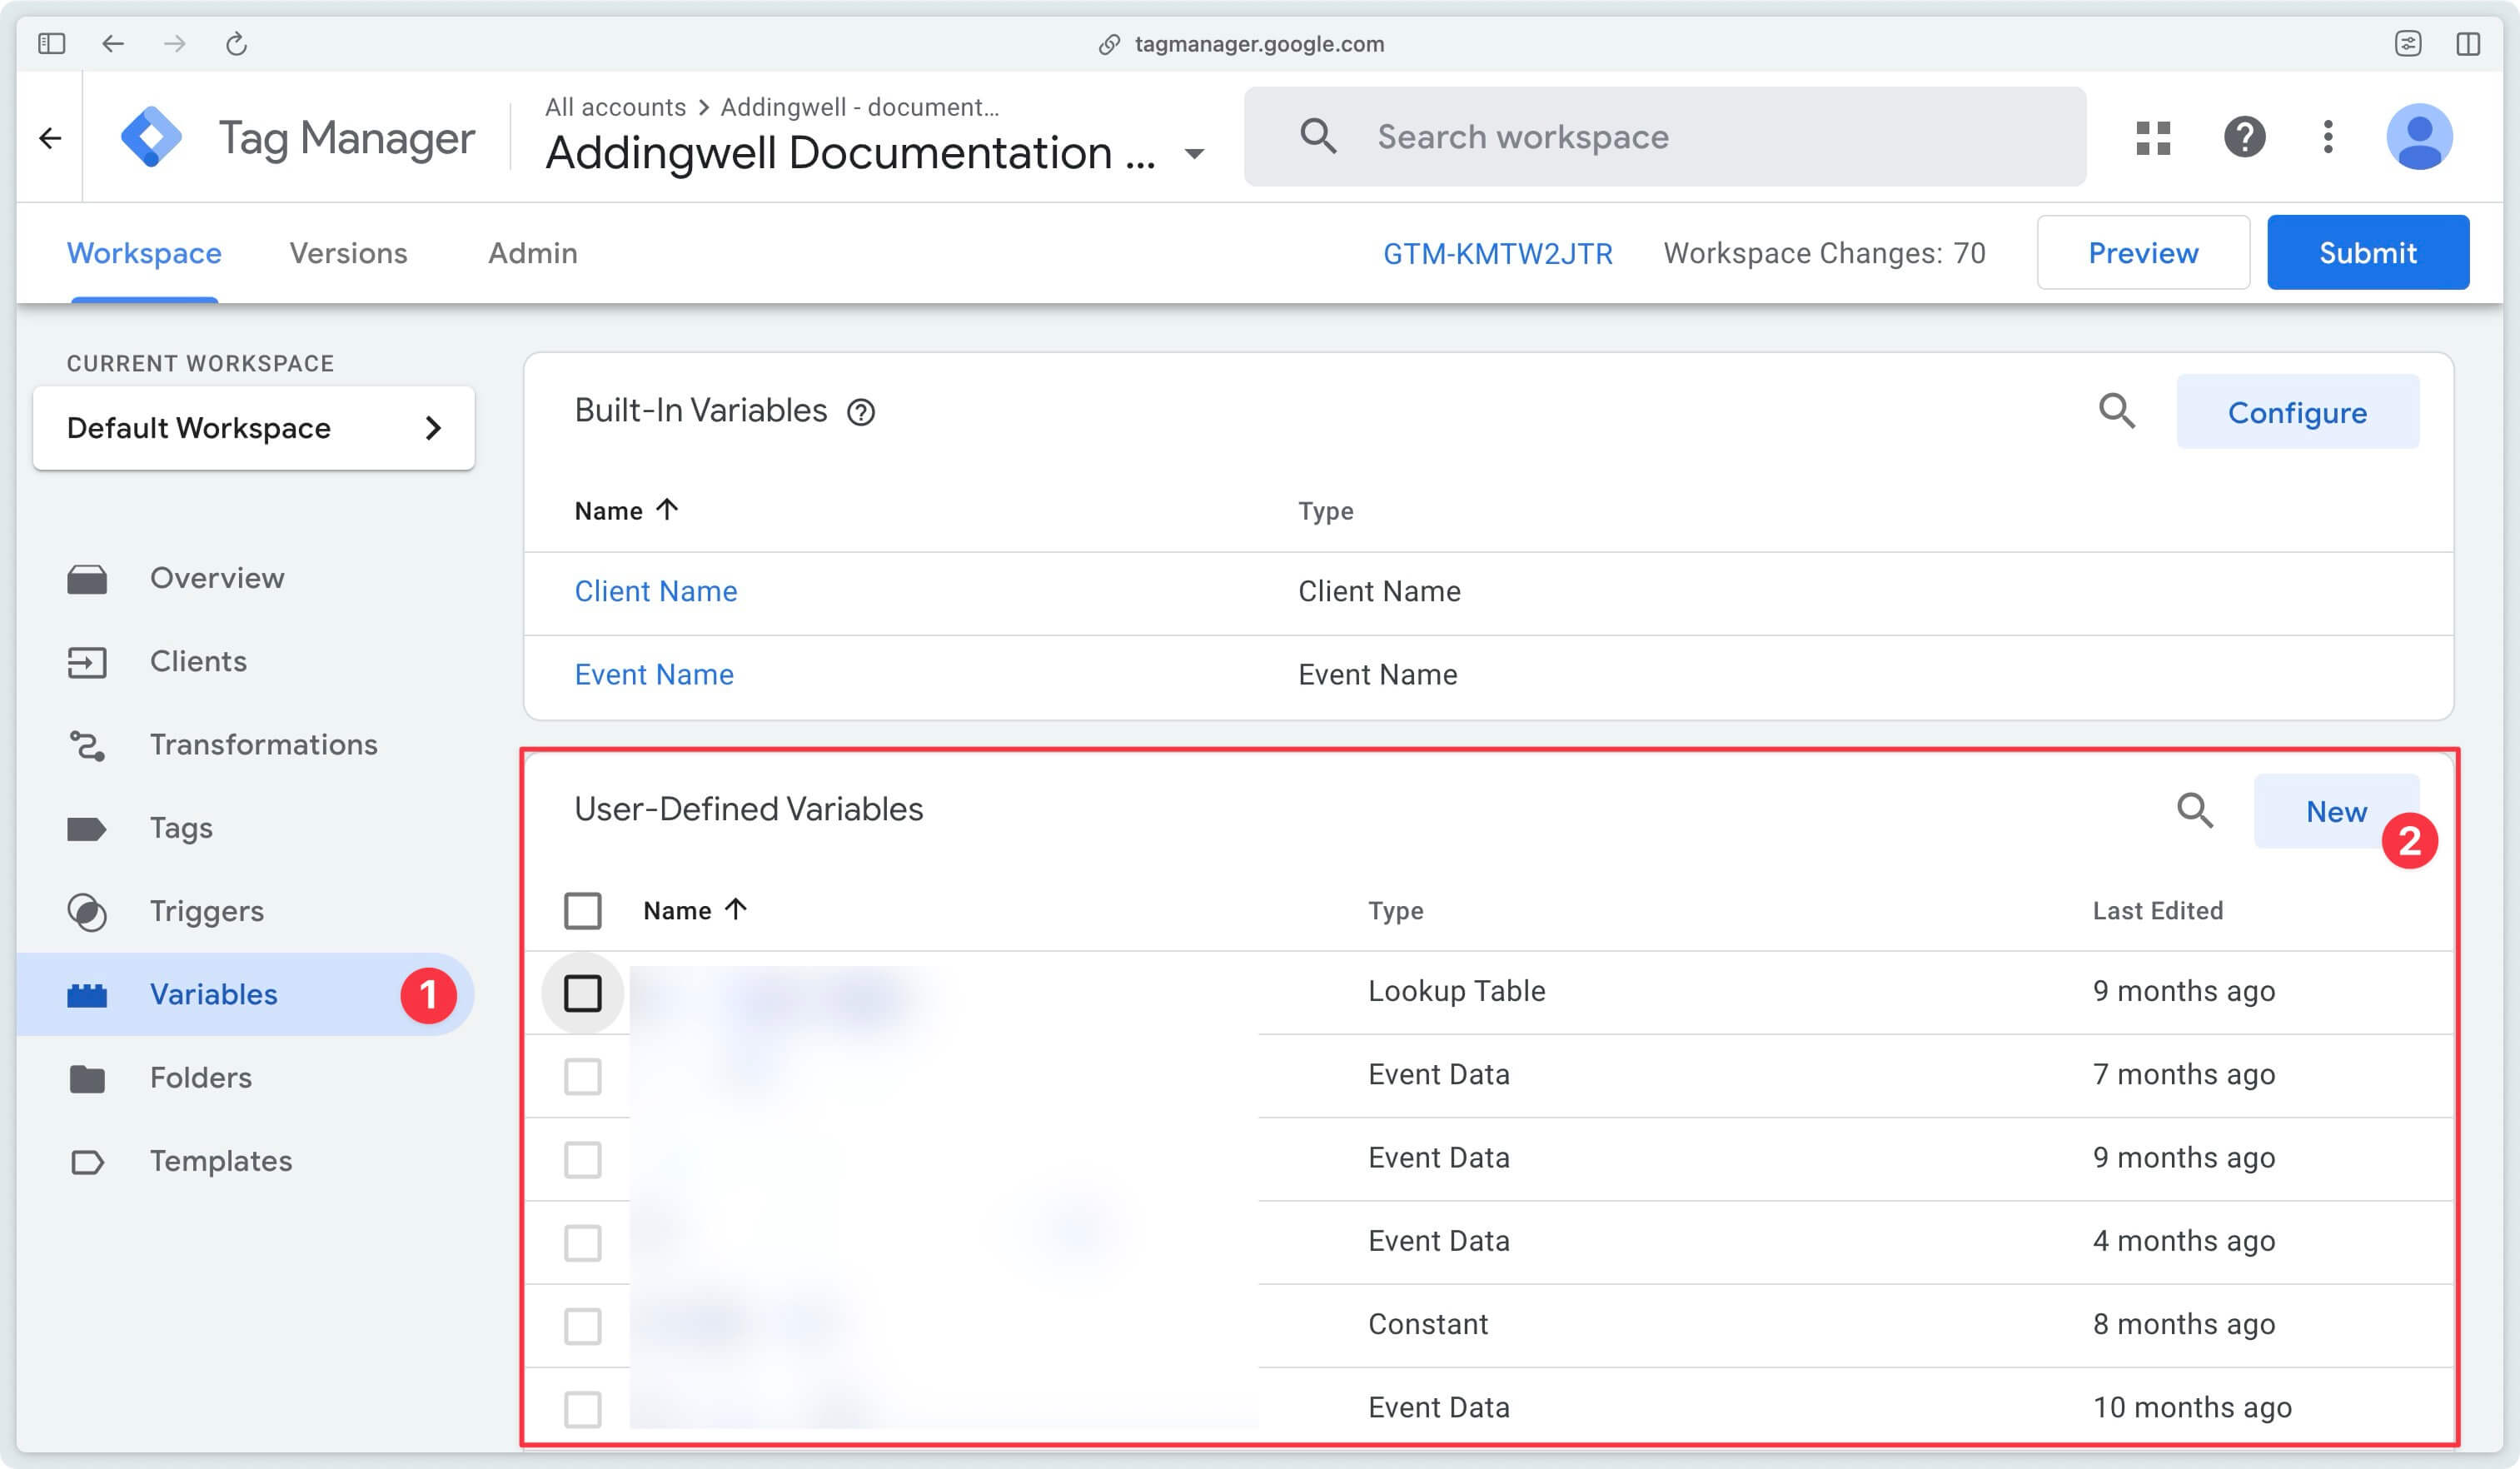This screenshot has width=2520, height=1469.
Task: Sort Built-In Variables by the Name arrow
Action: tap(667, 510)
